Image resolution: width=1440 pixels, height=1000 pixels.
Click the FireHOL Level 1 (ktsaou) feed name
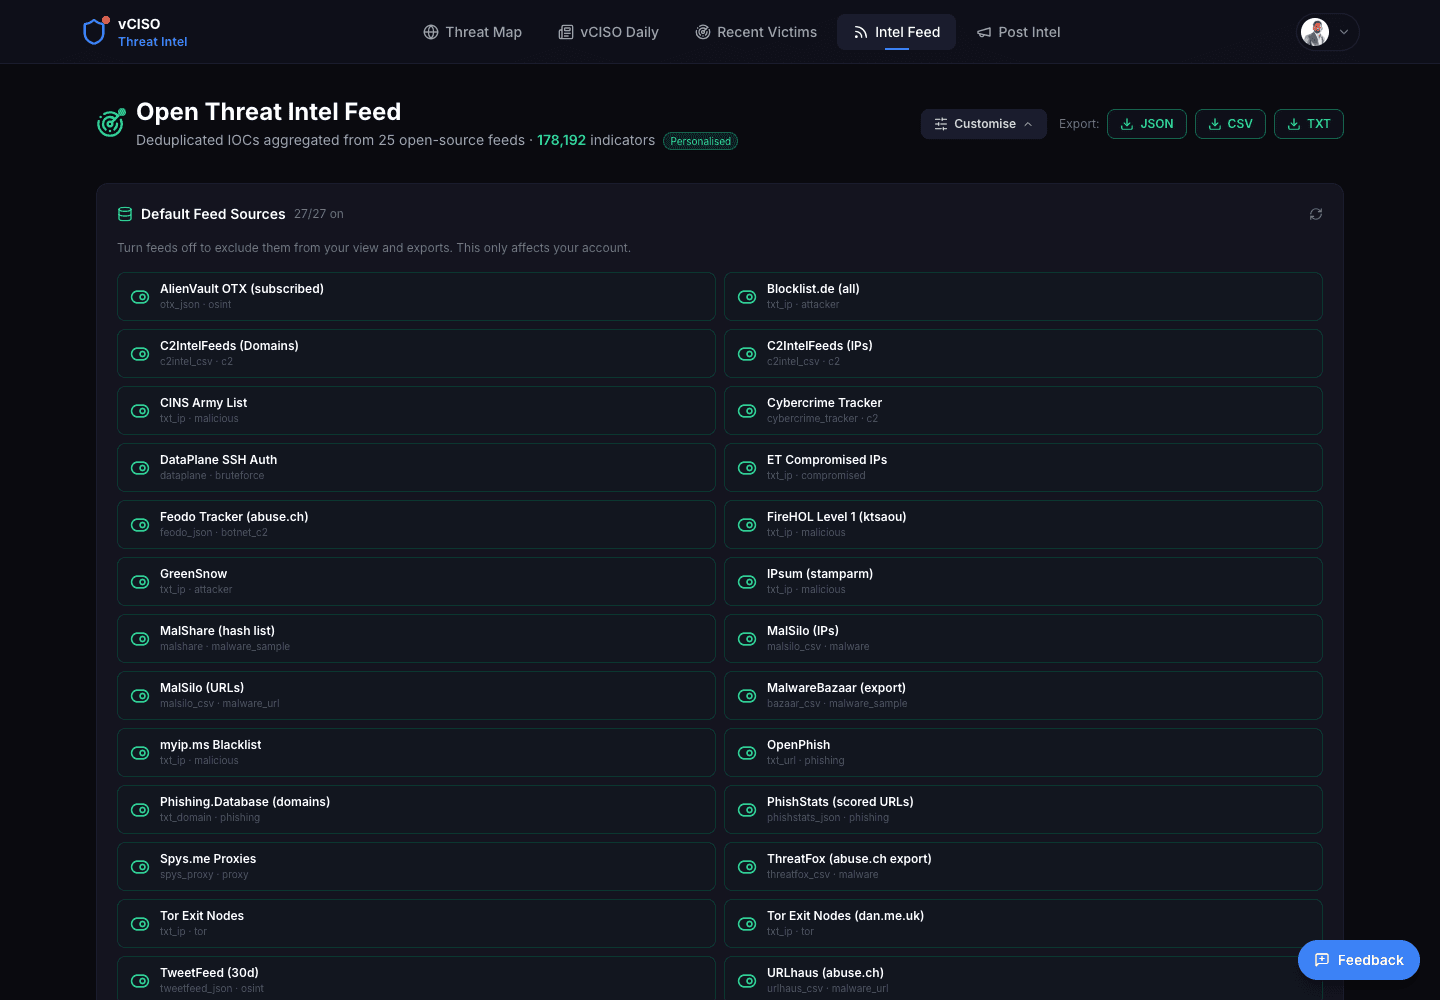tap(837, 517)
